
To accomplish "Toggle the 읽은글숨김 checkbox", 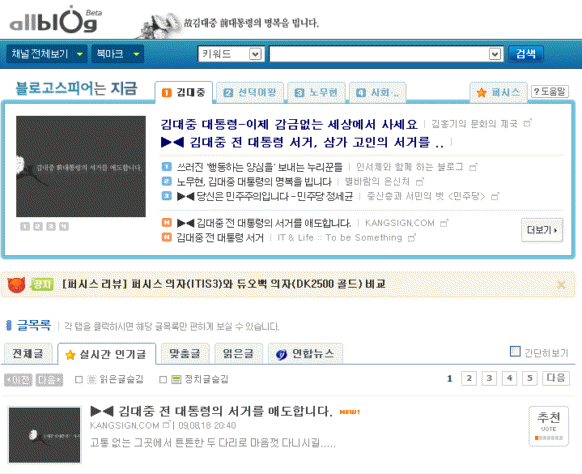I will coord(79,380).
